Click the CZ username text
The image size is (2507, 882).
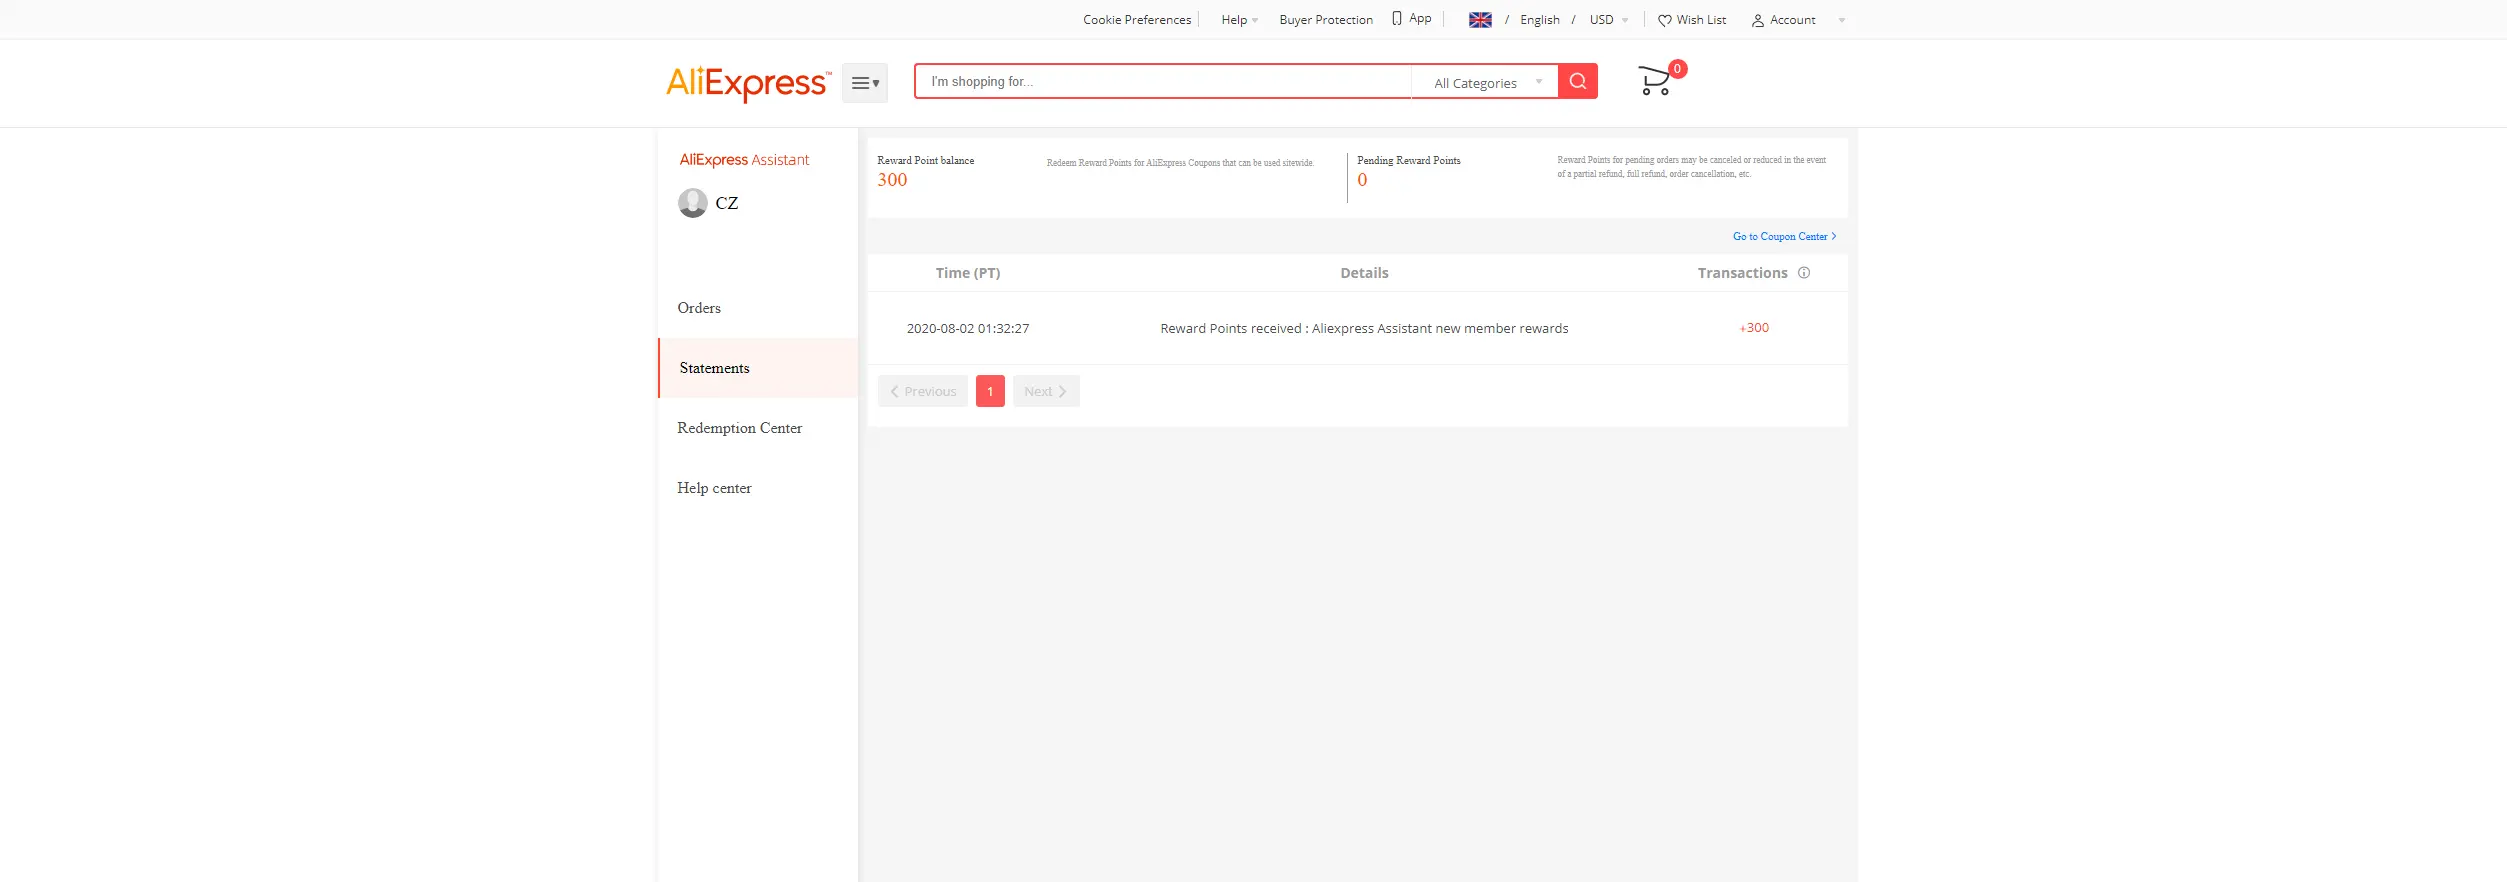727,203
